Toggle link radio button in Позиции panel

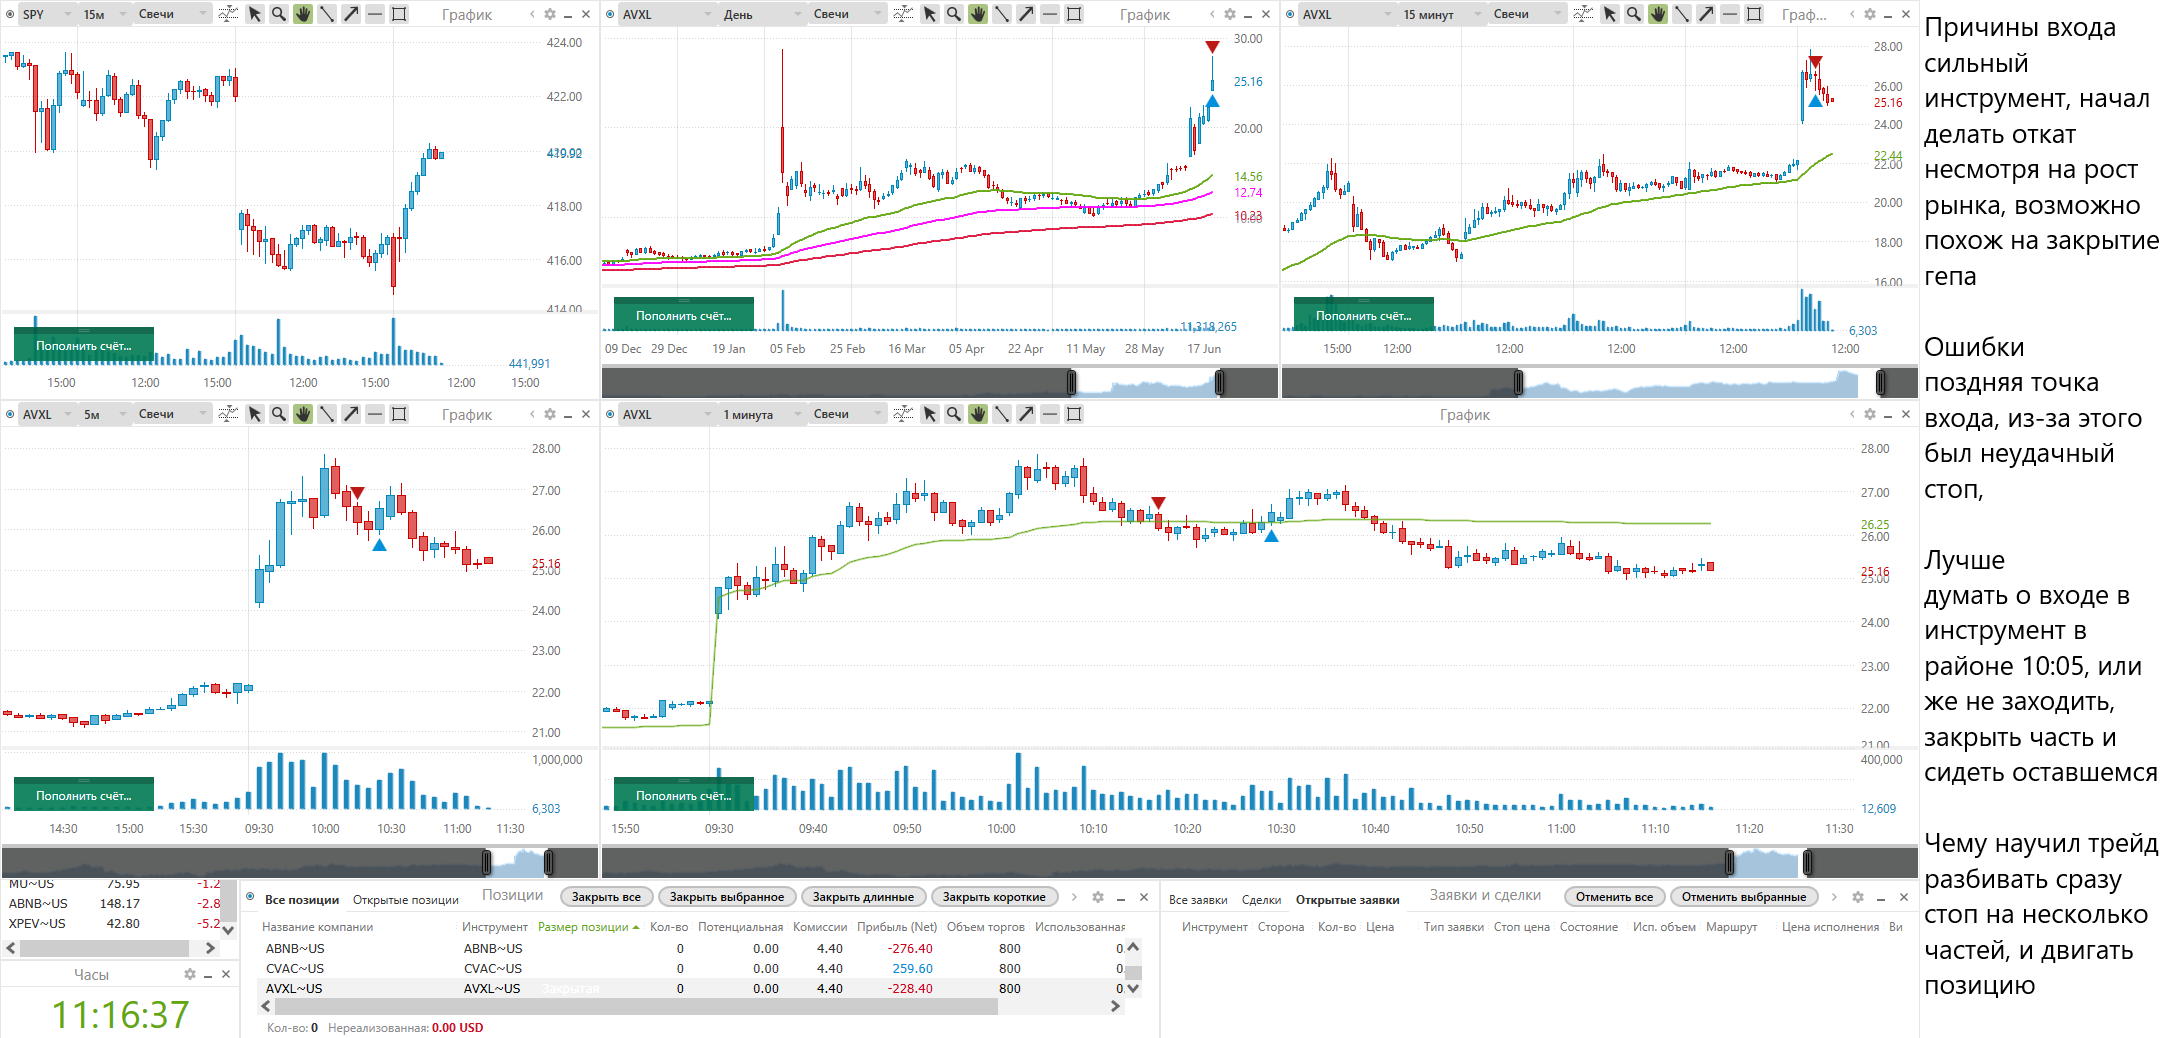coord(251,897)
